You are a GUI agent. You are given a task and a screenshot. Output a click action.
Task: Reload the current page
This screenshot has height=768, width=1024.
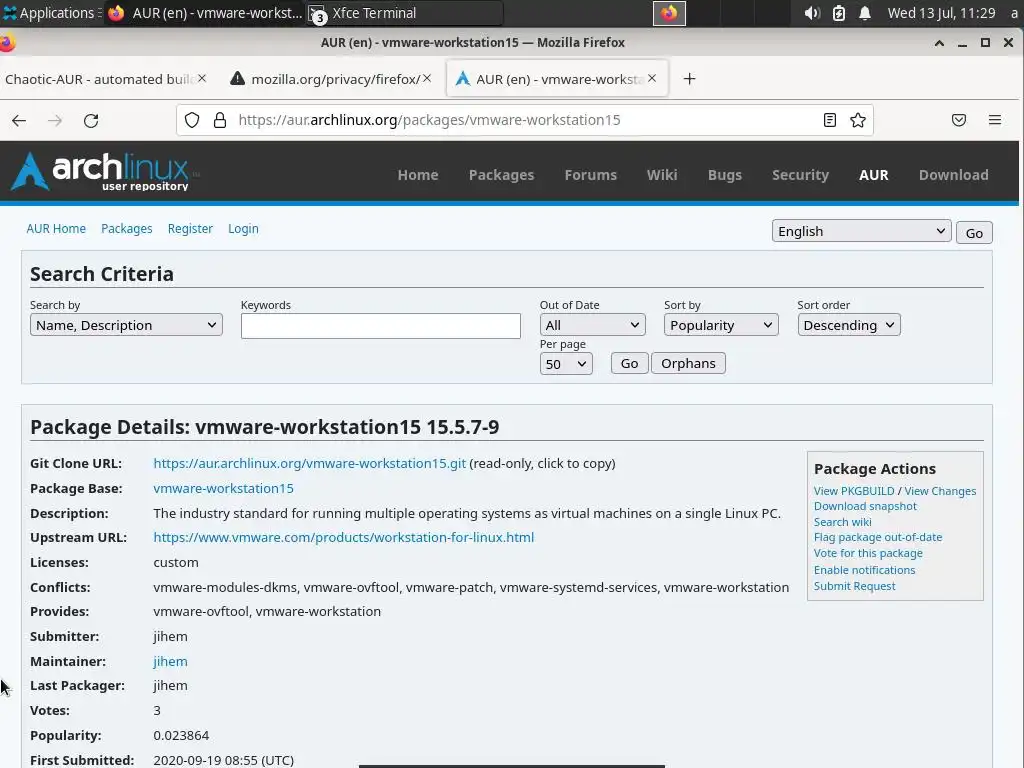[91, 120]
